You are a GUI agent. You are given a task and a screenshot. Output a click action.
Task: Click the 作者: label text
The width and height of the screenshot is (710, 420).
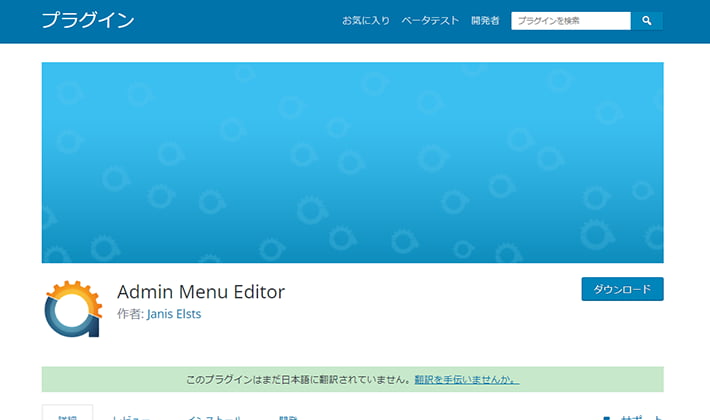coord(130,314)
